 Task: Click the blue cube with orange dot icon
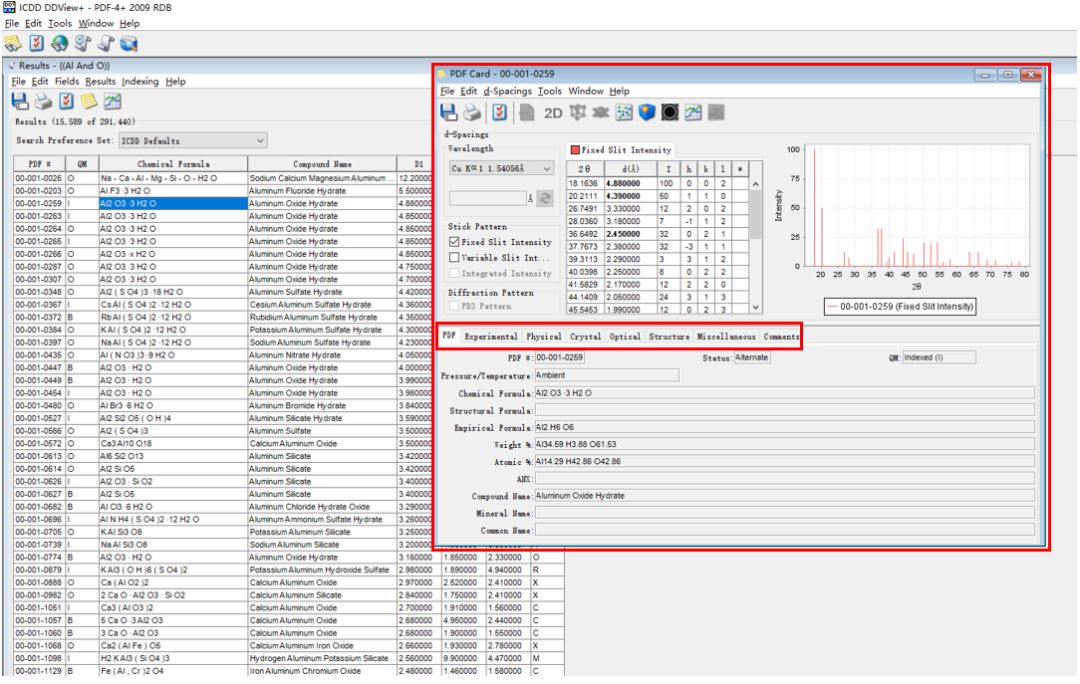pos(647,112)
